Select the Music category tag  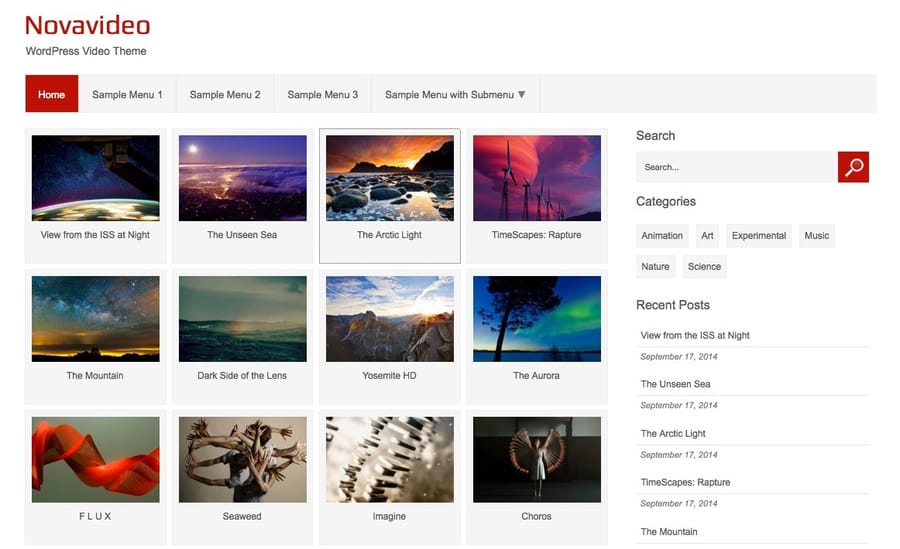(816, 235)
